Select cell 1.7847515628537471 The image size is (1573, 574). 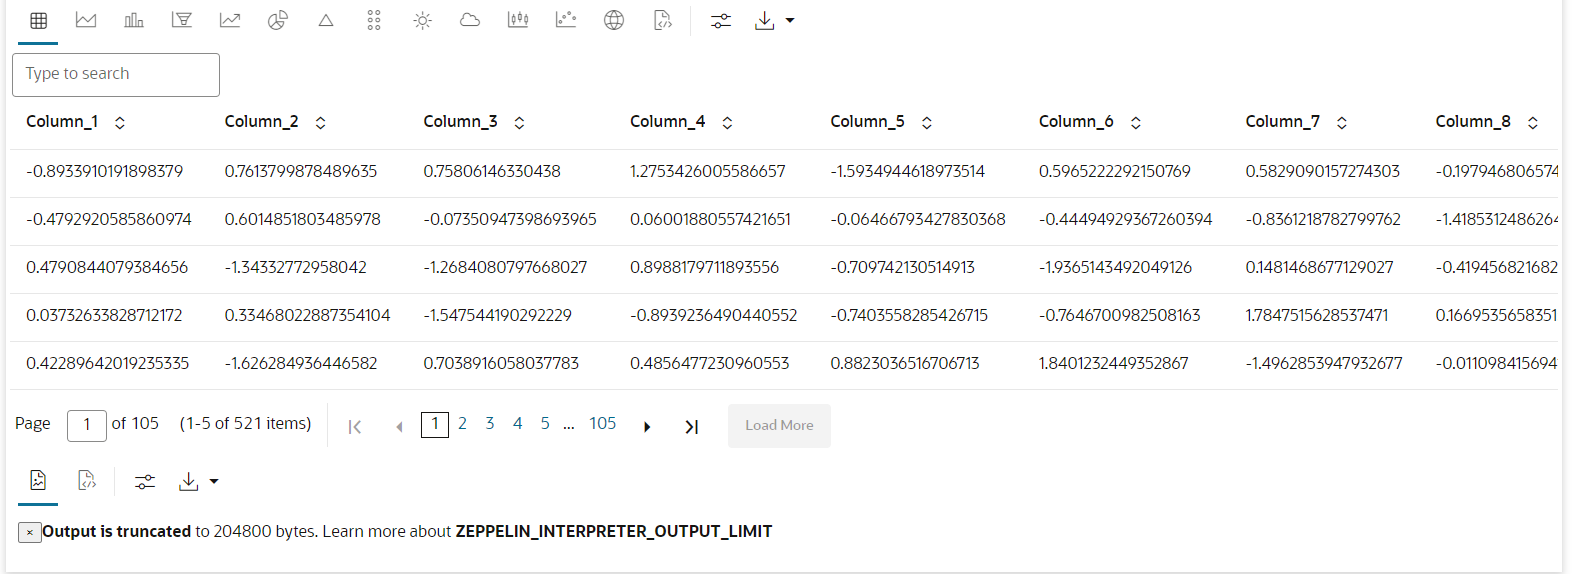click(1317, 315)
